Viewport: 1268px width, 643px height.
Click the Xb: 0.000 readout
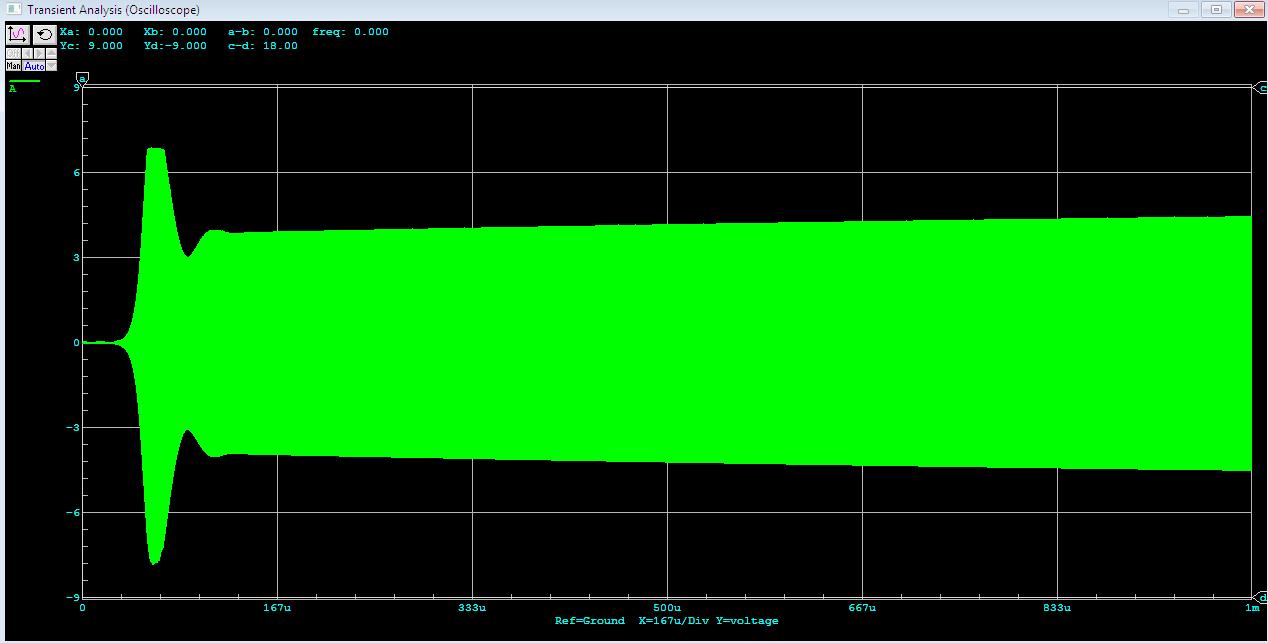coord(175,32)
